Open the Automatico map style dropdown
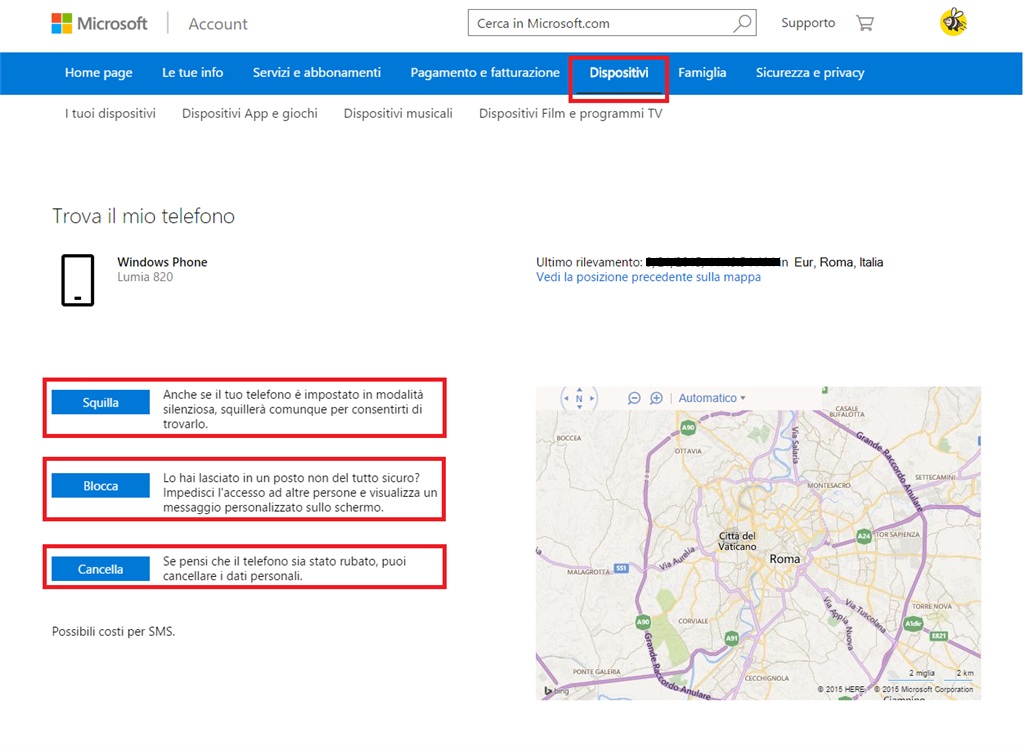This screenshot has height=750, width=1024. [712, 398]
